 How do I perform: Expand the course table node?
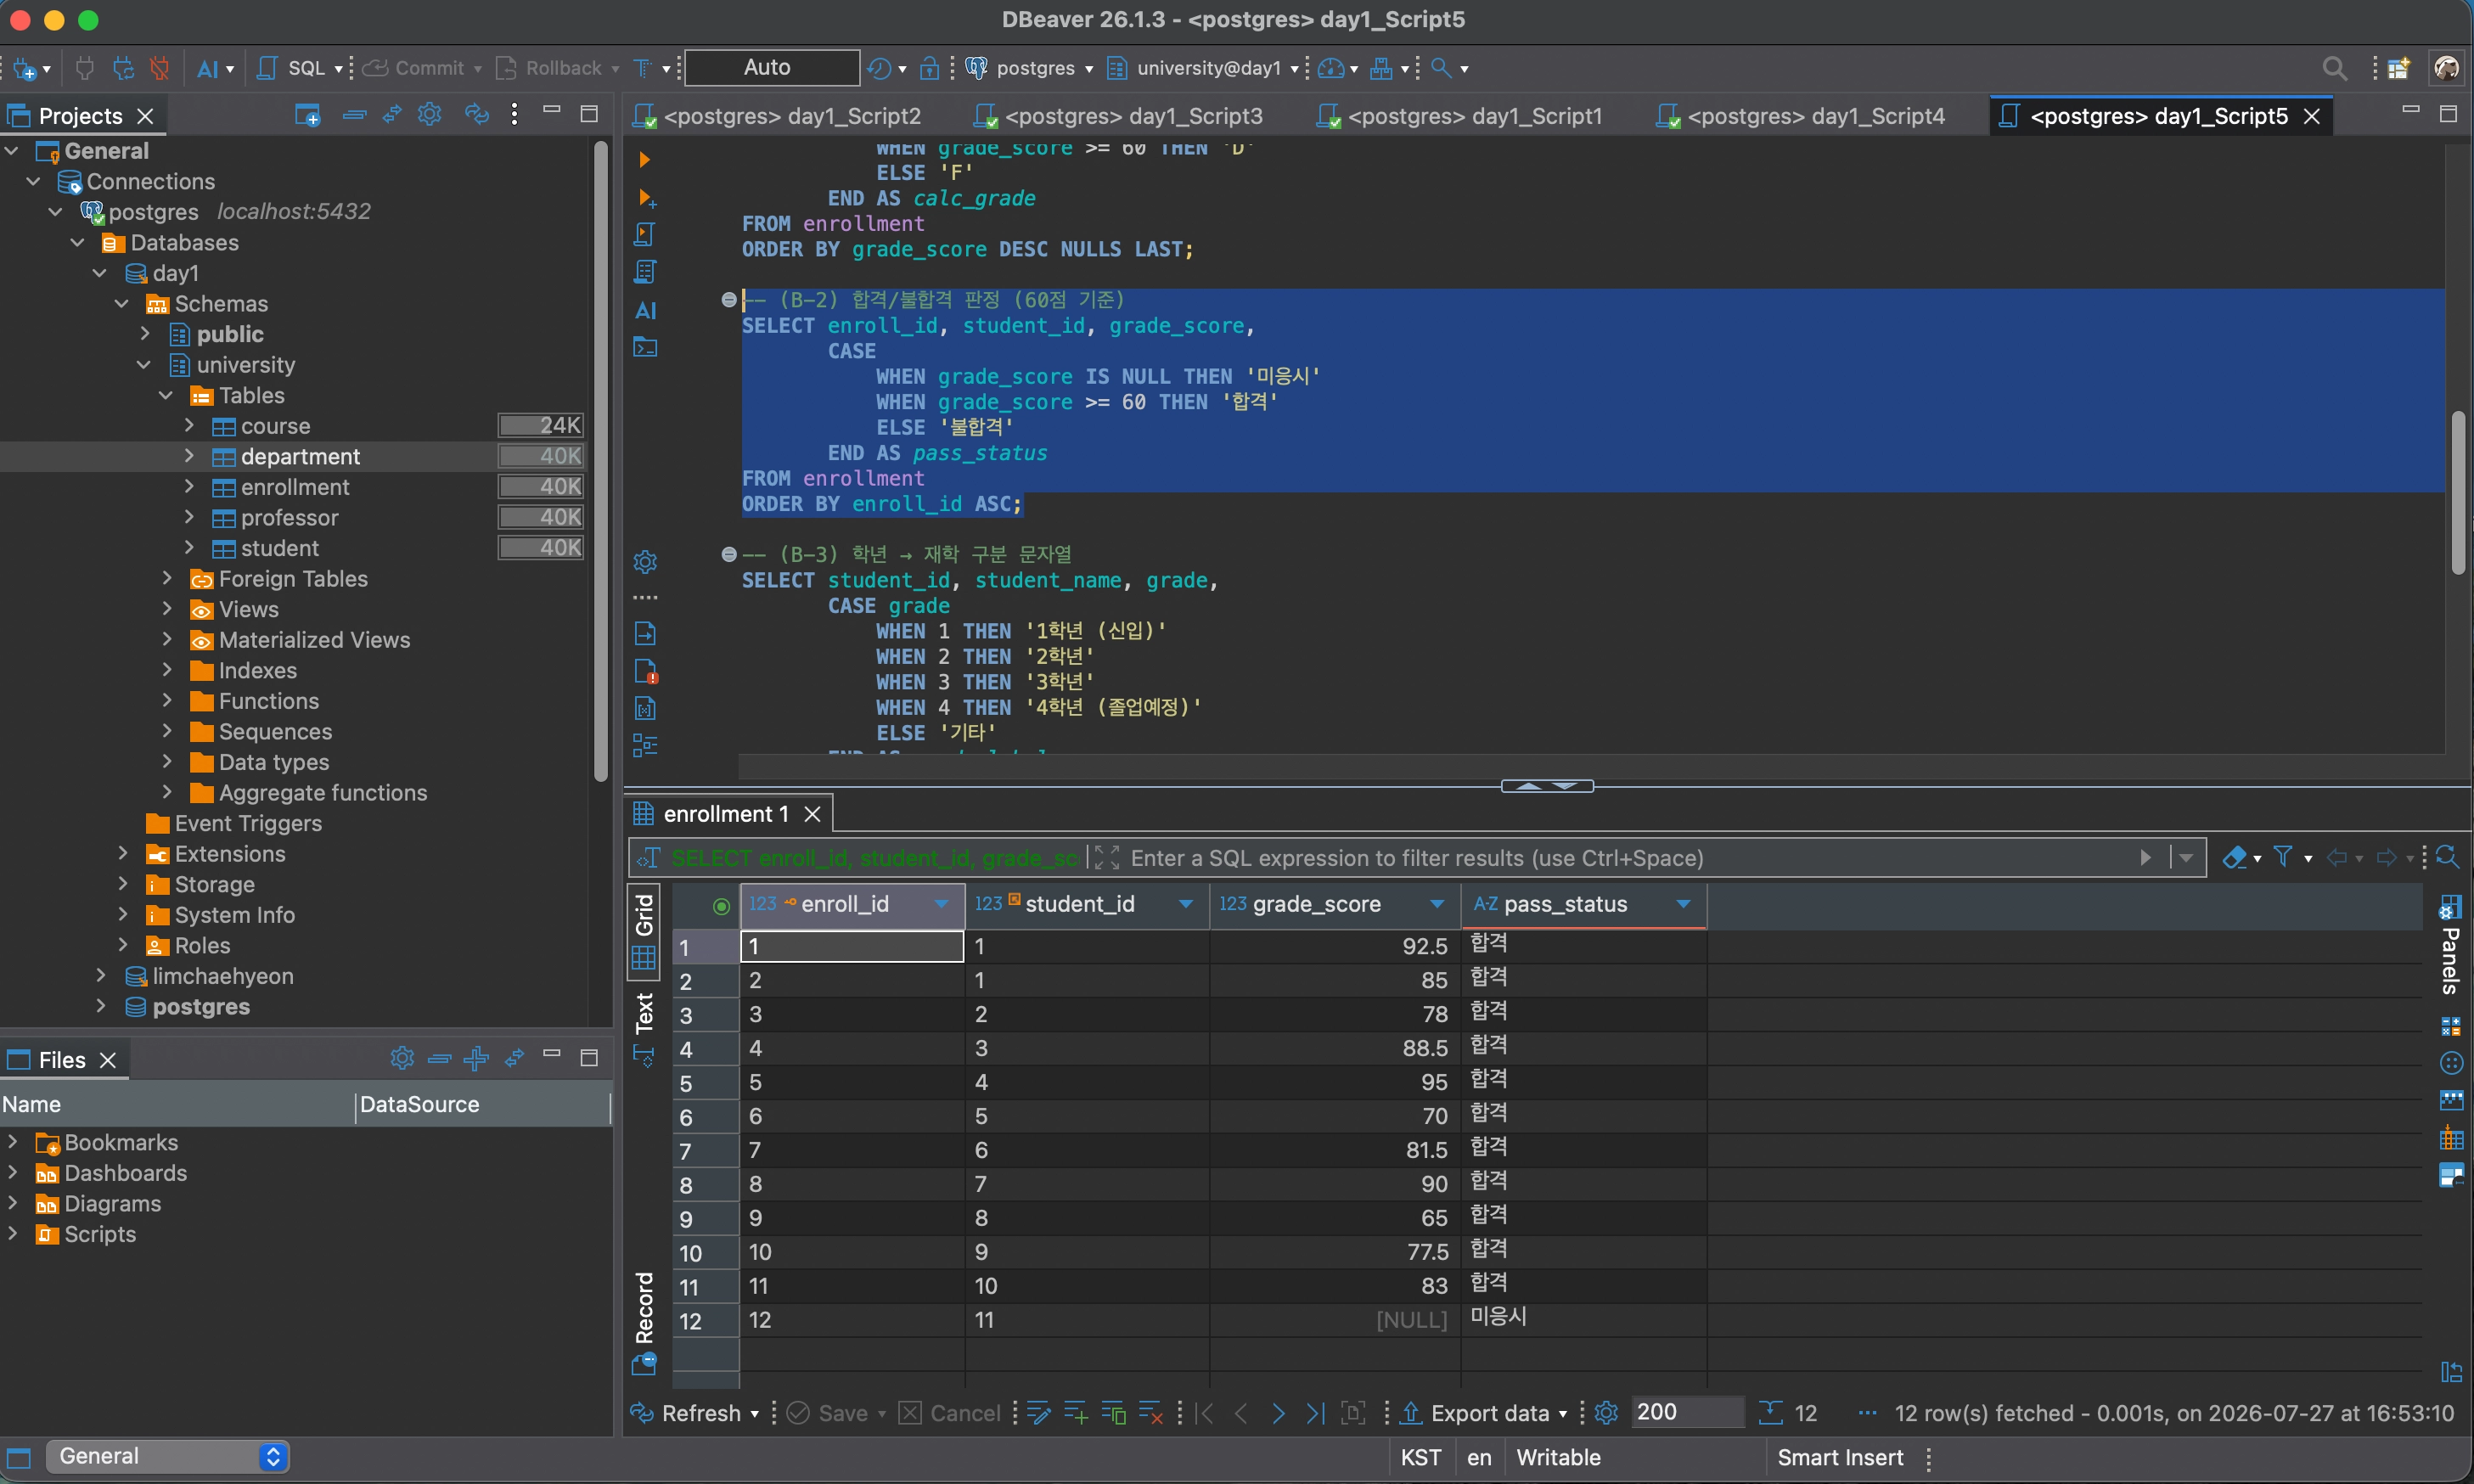(189, 426)
